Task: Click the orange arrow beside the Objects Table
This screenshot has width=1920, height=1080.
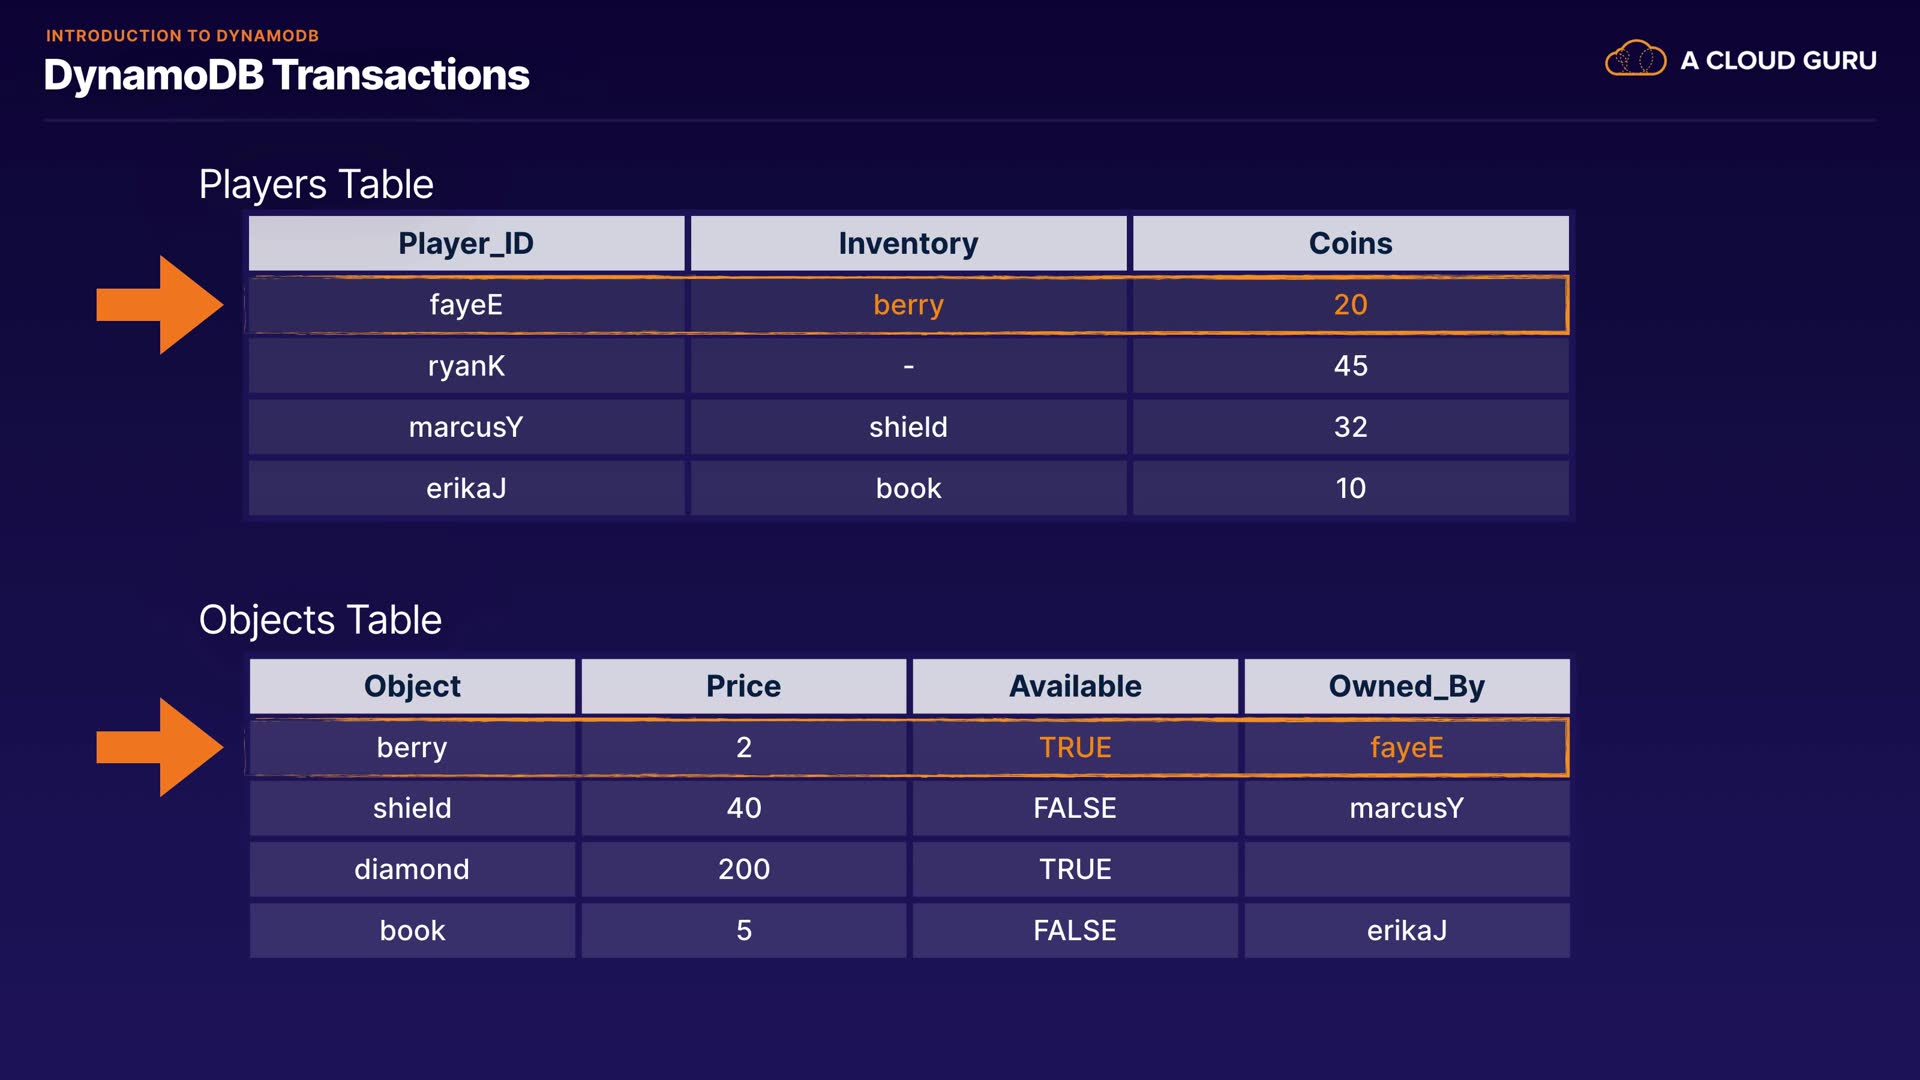Action: pyautogui.click(x=161, y=748)
